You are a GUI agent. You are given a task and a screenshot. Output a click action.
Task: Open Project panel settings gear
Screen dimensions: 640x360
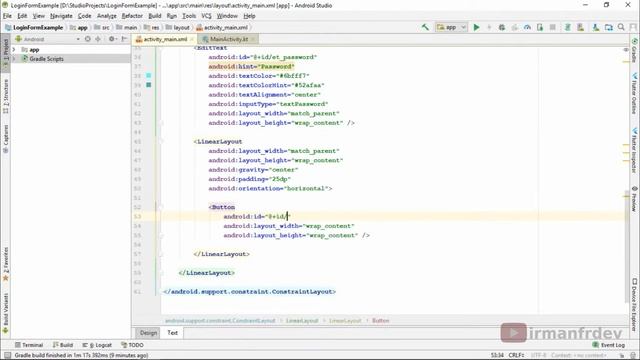click(112, 39)
